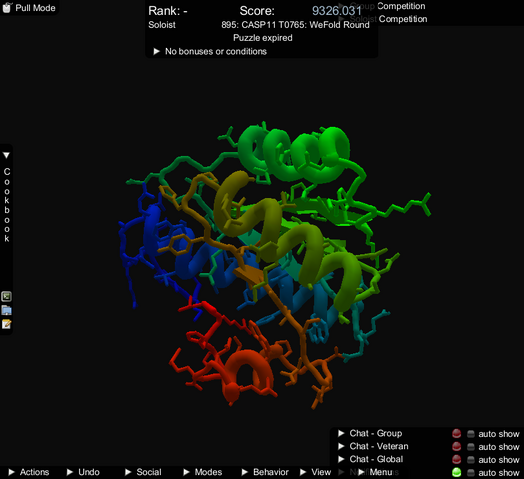Click the Rank: - text
This screenshot has height=479, width=524.
pyautogui.click(x=168, y=11)
